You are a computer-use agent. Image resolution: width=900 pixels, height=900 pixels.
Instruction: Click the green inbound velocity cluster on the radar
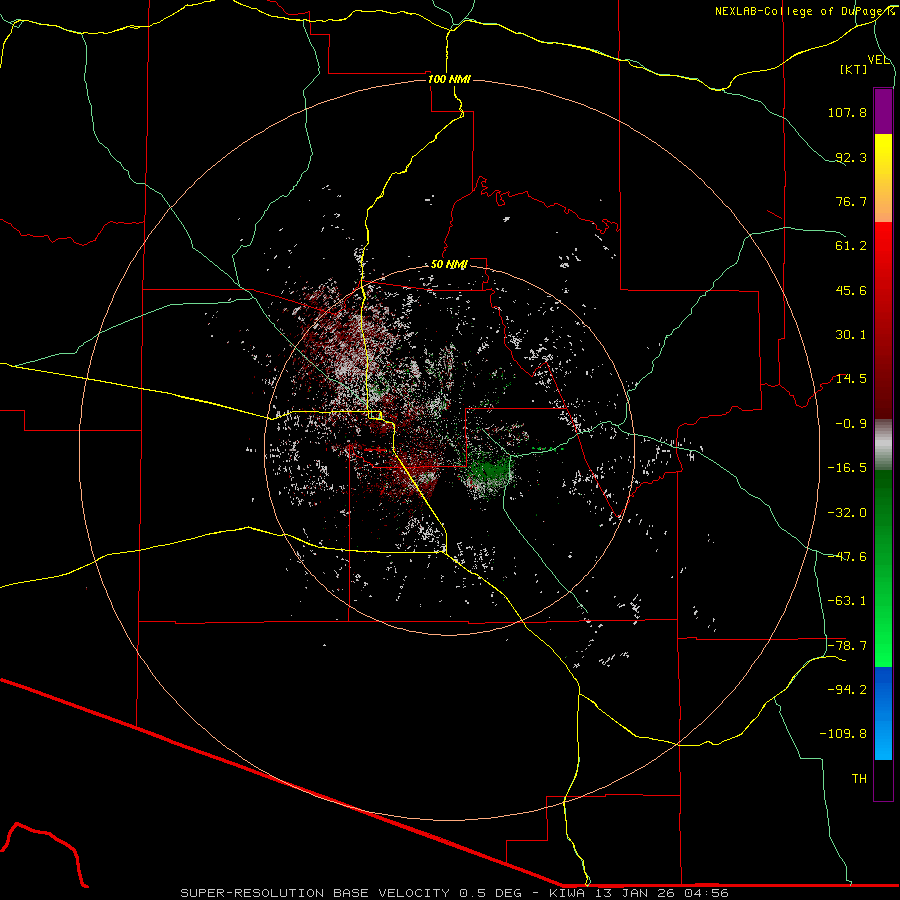(488, 474)
